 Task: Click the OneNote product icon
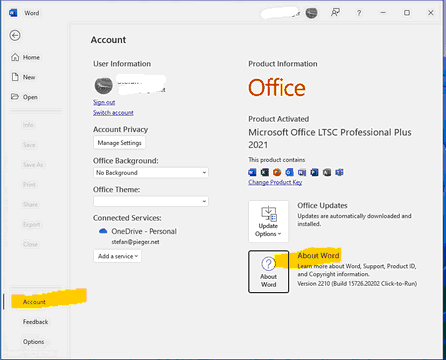[302, 172]
